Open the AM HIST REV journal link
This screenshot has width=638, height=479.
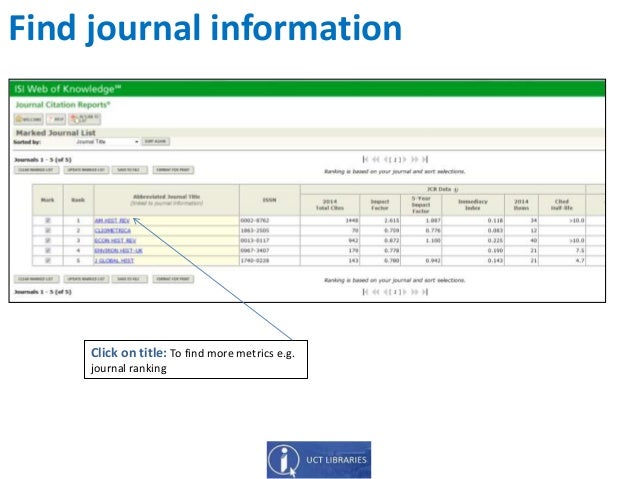(x=112, y=221)
